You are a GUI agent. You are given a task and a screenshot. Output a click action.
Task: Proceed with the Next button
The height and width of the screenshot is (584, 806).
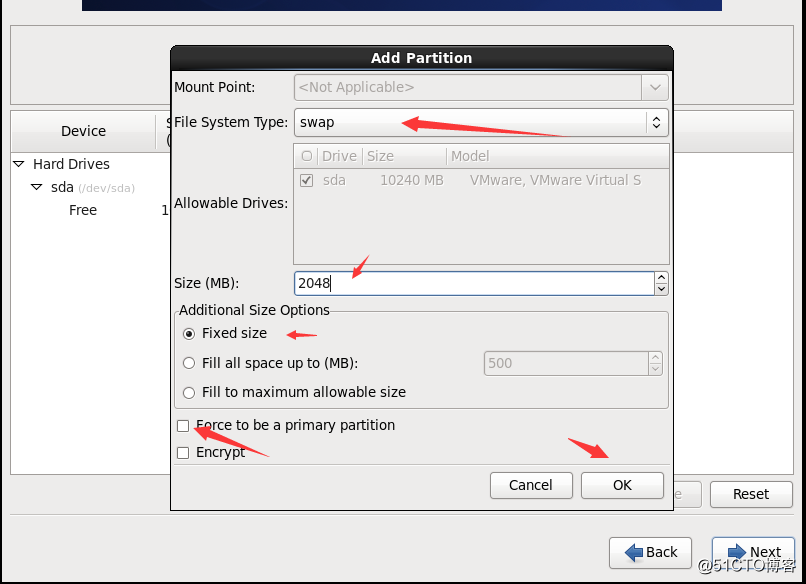753,553
